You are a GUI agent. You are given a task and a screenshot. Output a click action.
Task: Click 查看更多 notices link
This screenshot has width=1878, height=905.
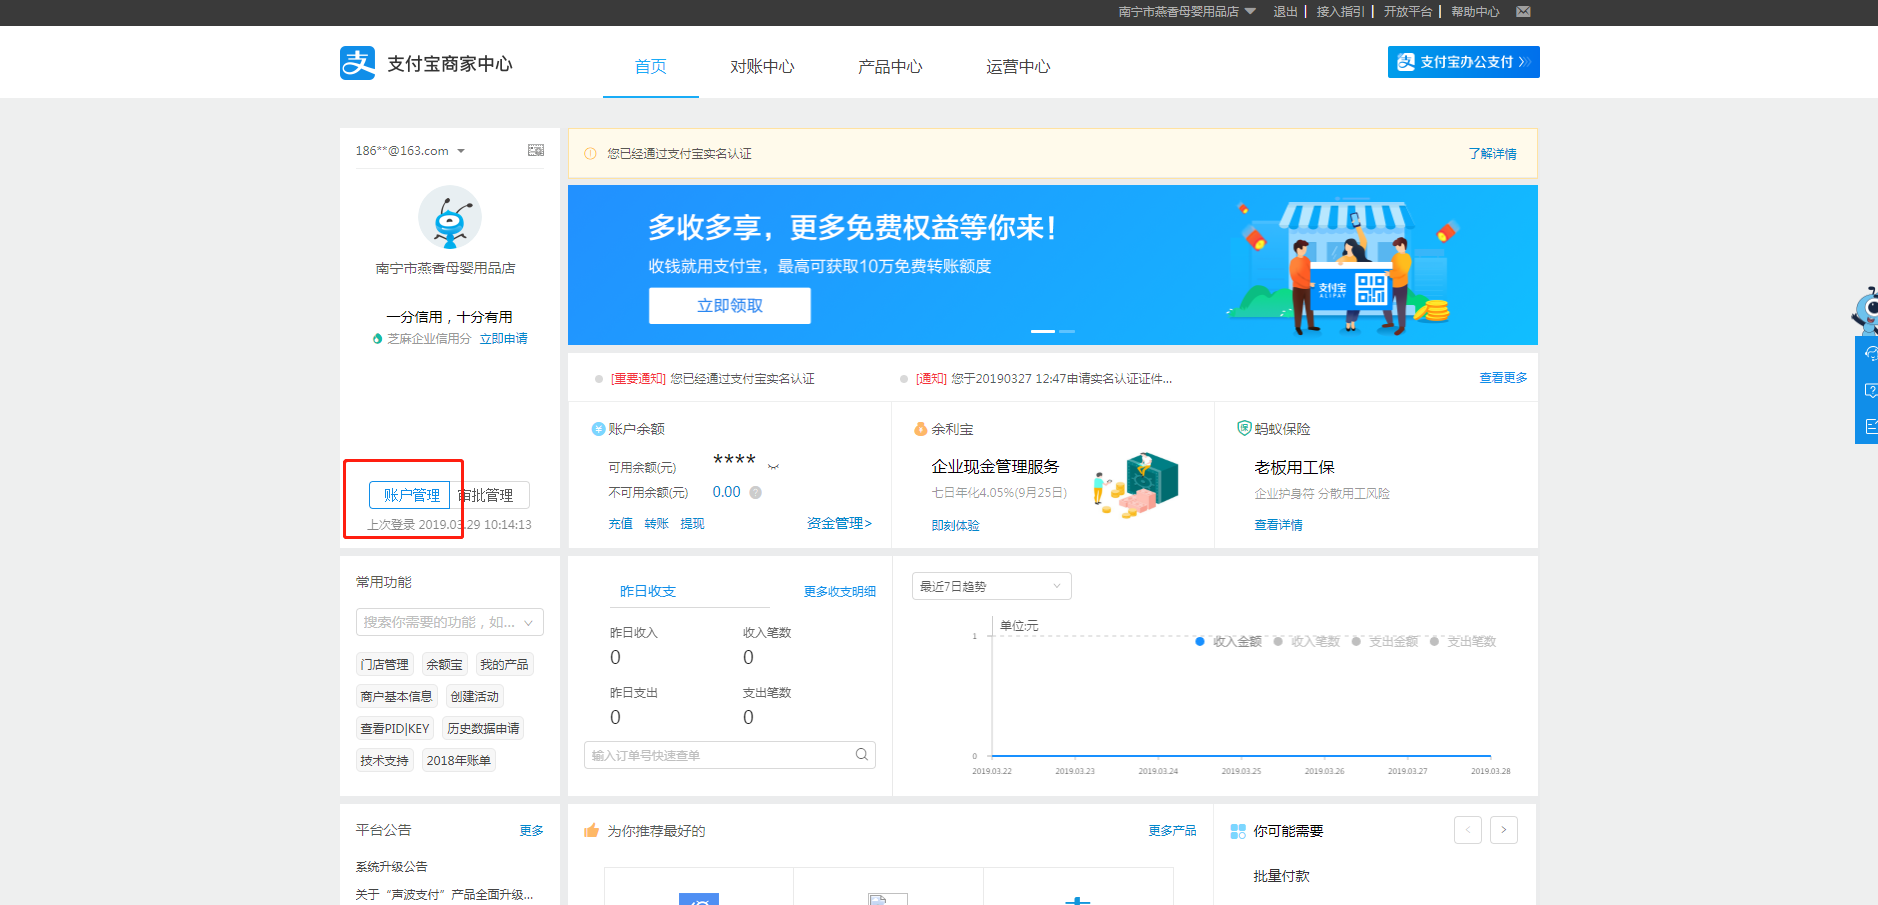tap(1504, 378)
